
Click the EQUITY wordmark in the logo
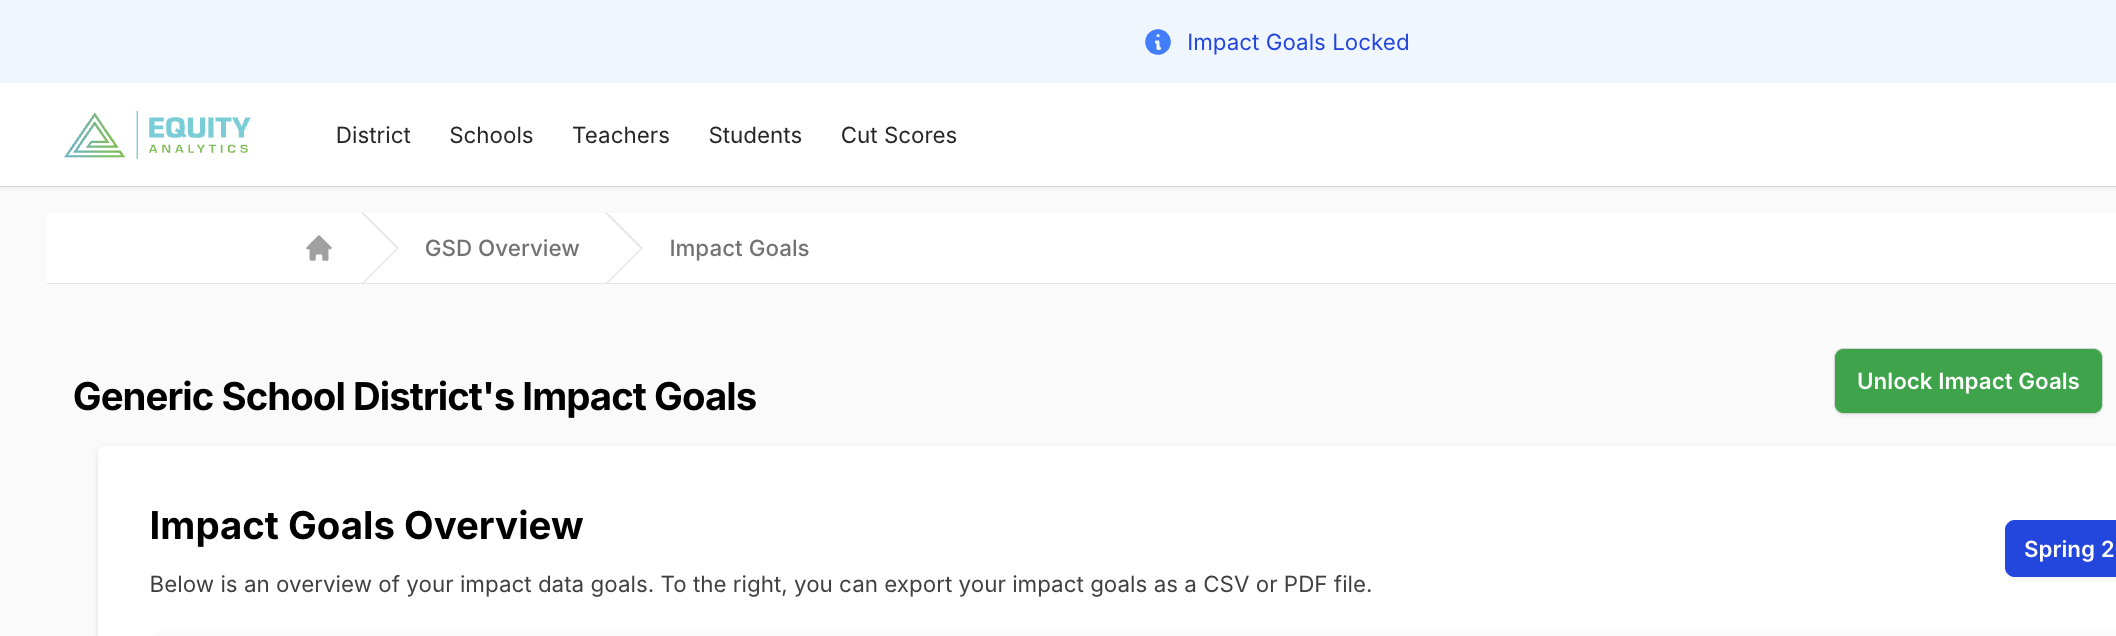[x=199, y=127]
